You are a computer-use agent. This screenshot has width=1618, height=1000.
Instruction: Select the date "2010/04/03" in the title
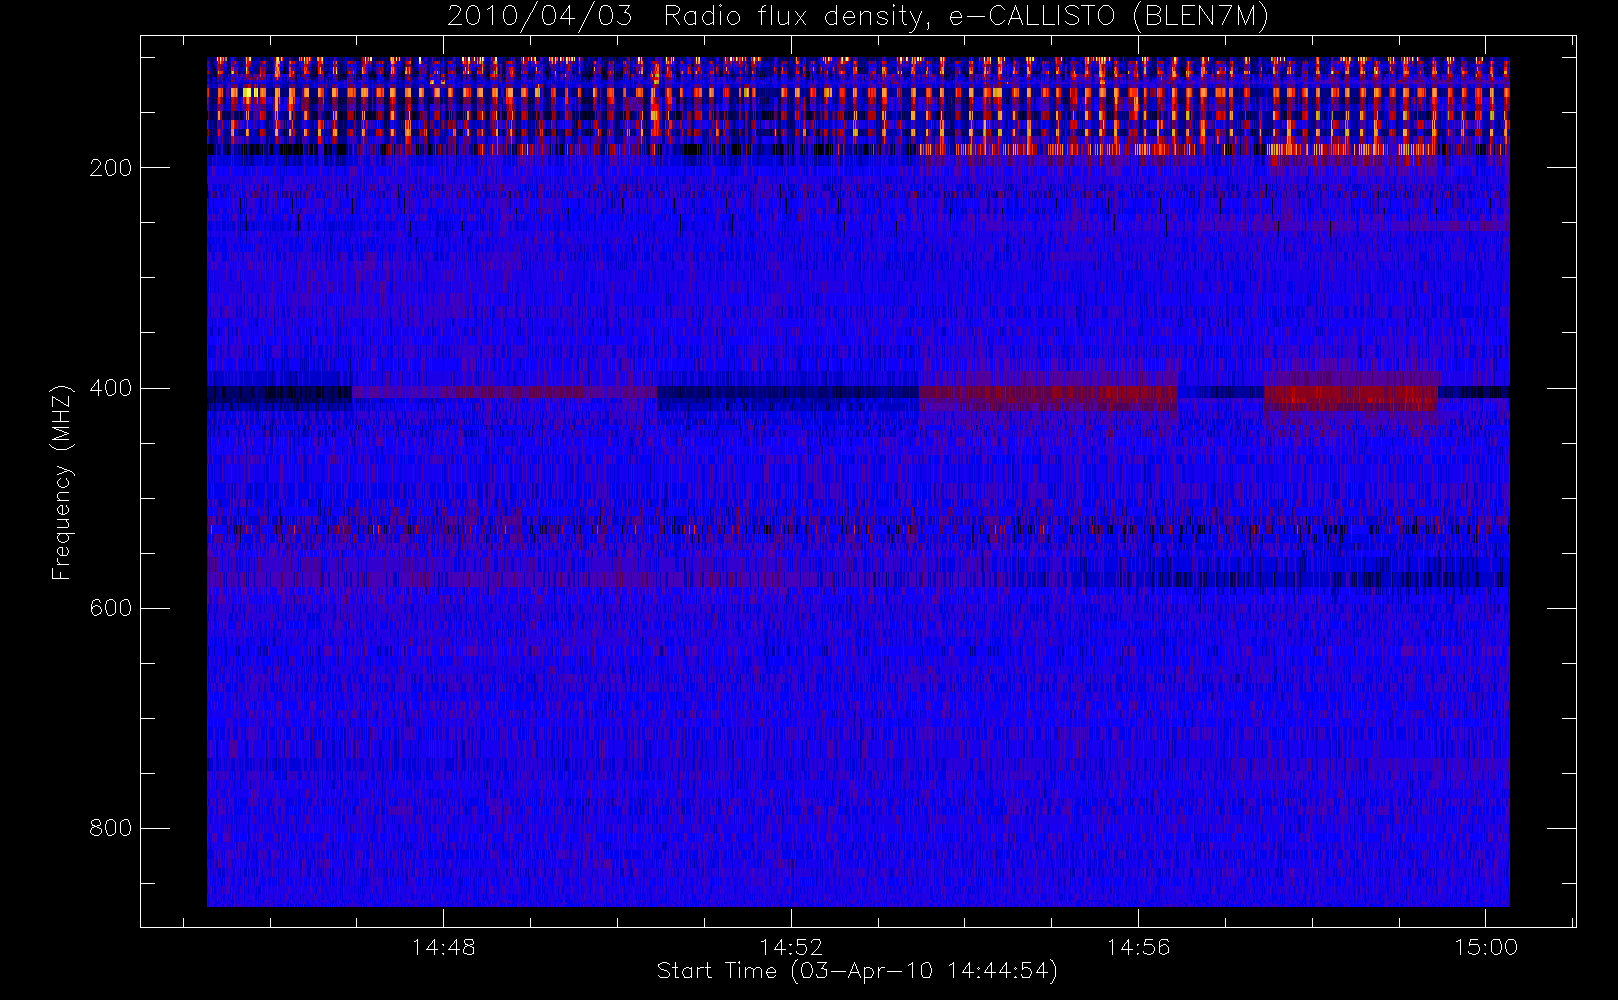coord(540,17)
